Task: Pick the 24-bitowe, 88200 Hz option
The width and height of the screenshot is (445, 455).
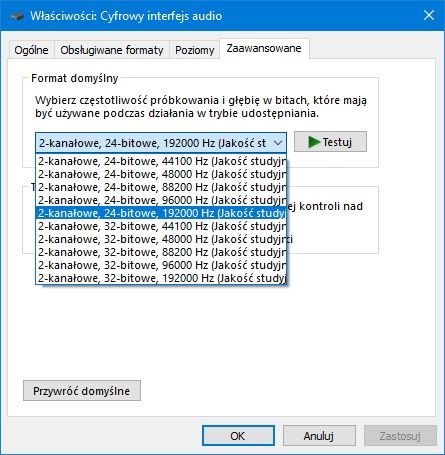Action: 161,187
